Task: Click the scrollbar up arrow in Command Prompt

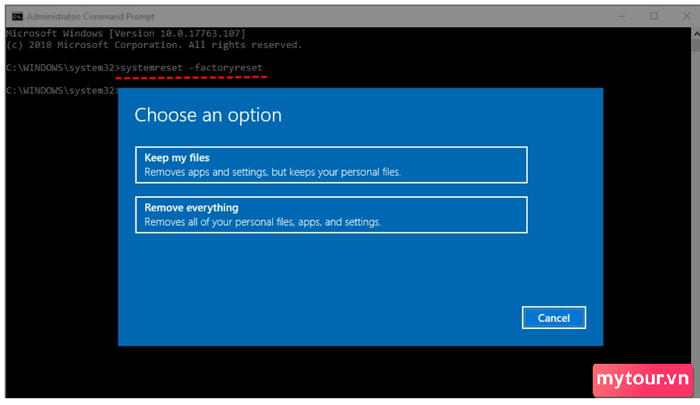Action: tap(696, 33)
